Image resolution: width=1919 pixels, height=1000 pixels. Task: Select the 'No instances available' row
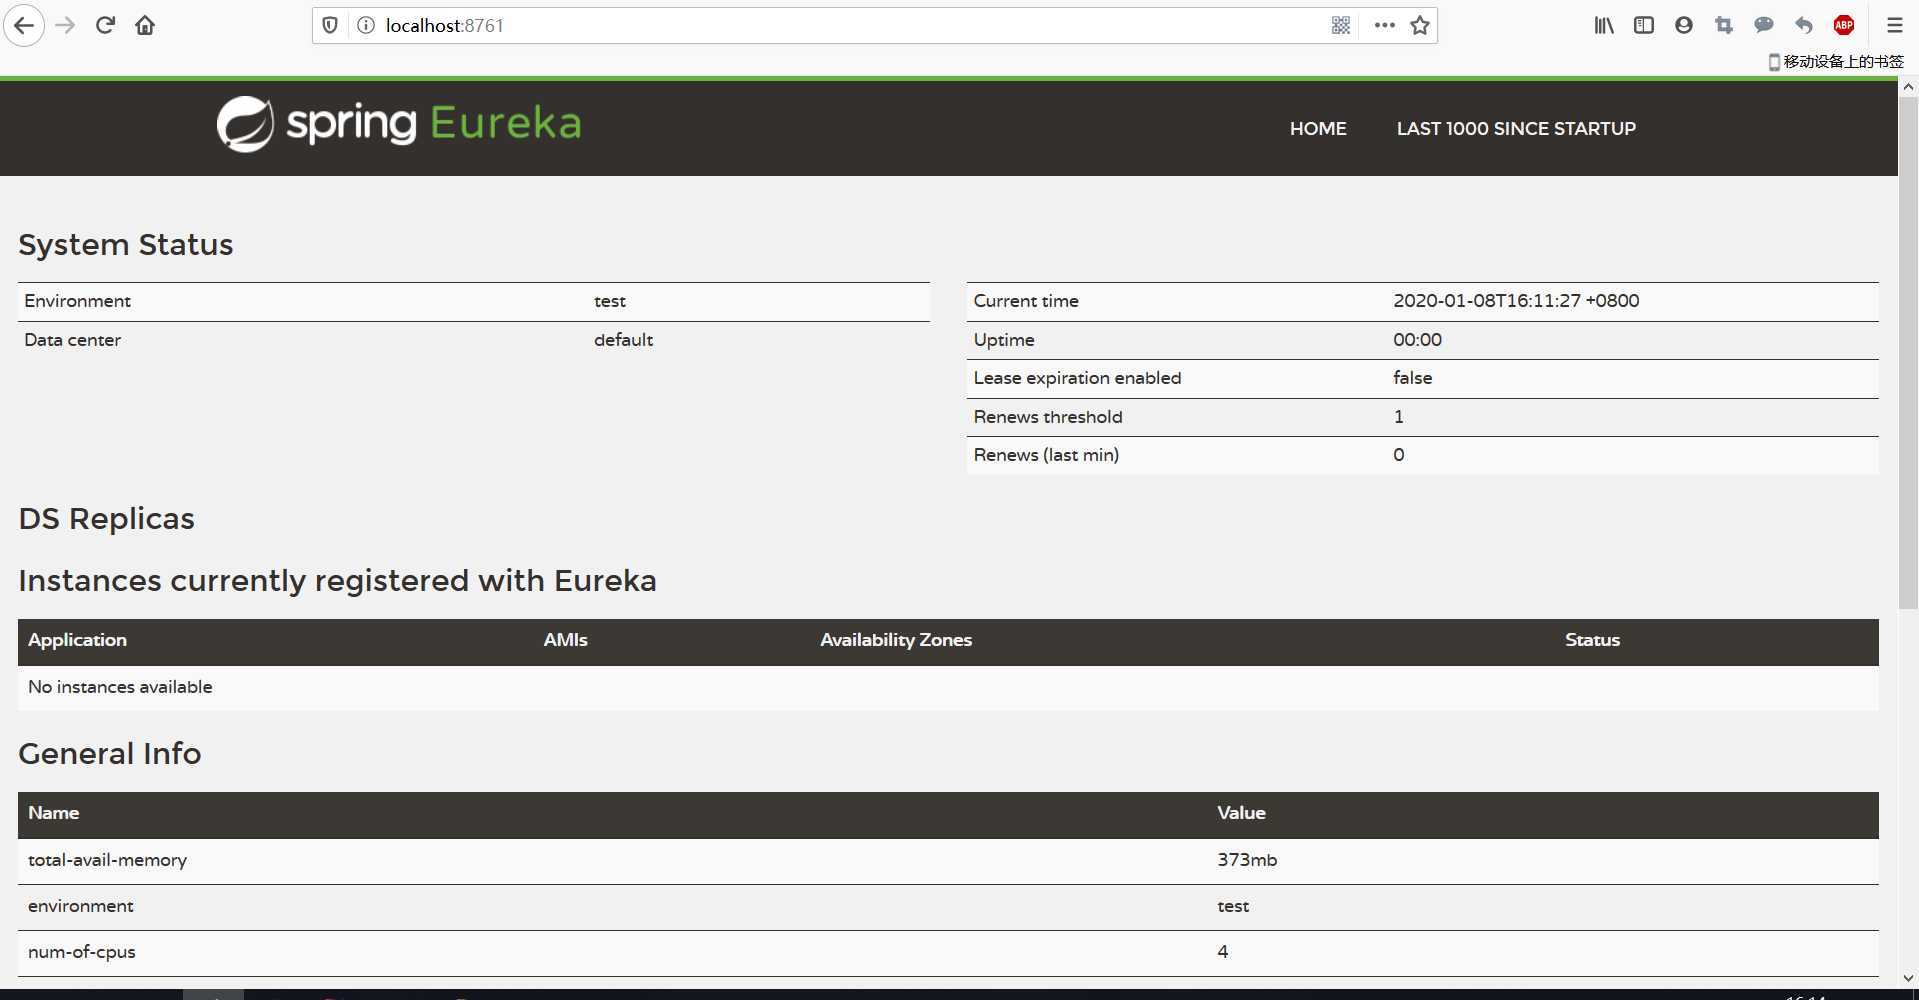(948, 688)
